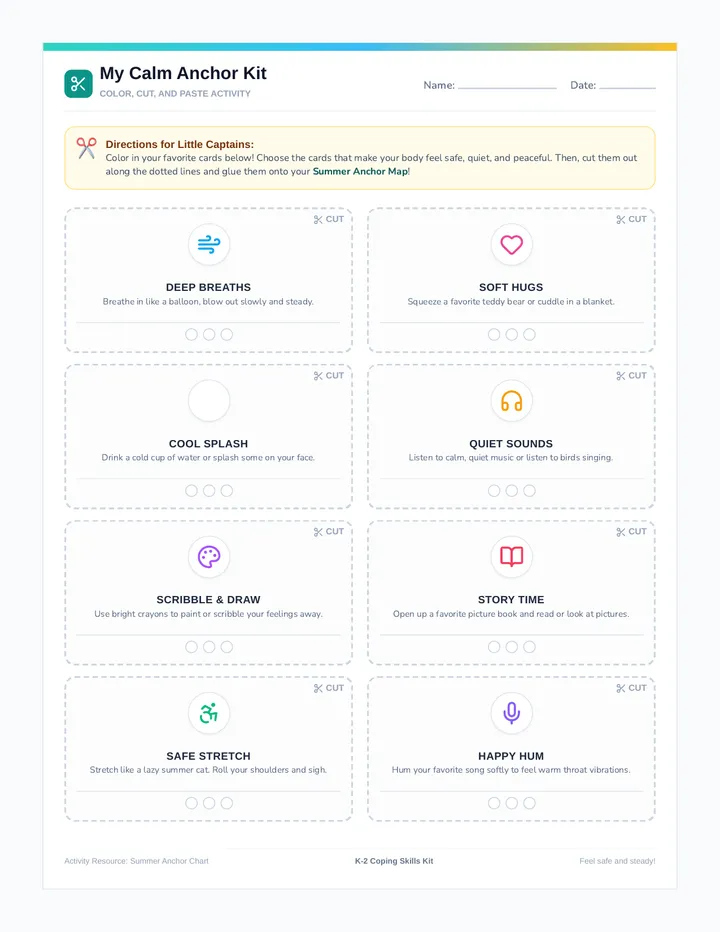Mark the first rating circle under Happy Hum
Viewport: 720px width, 932px height.
click(x=493, y=803)
